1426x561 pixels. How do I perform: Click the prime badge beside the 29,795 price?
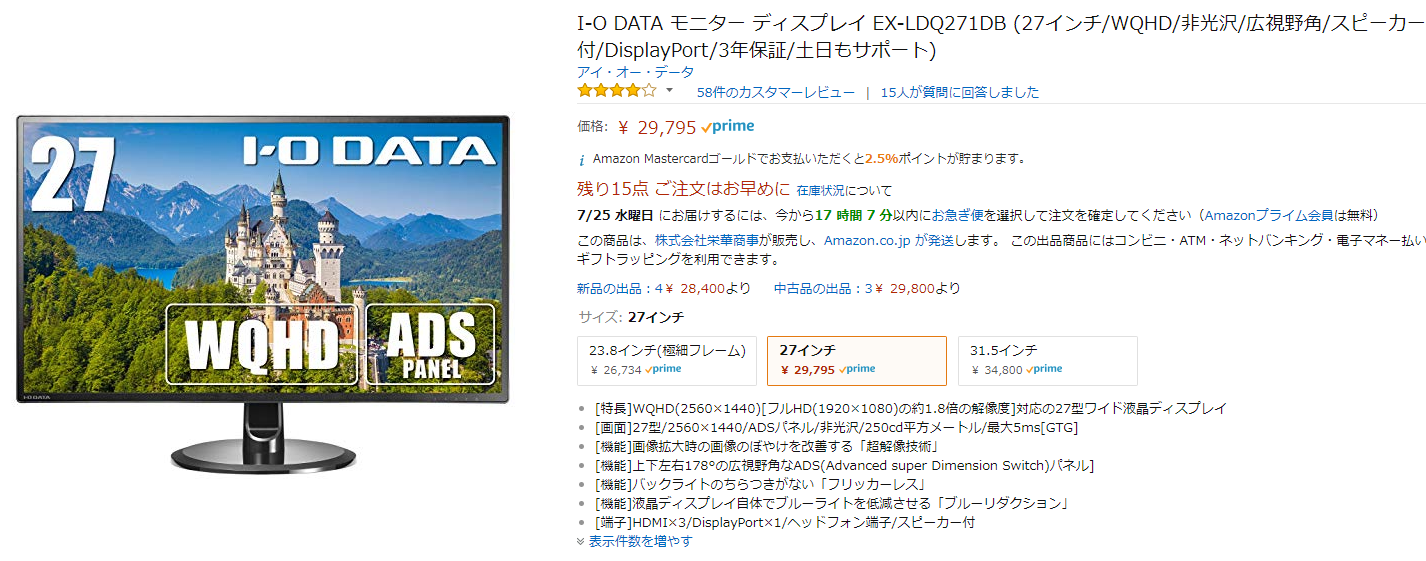coord(728,127)
